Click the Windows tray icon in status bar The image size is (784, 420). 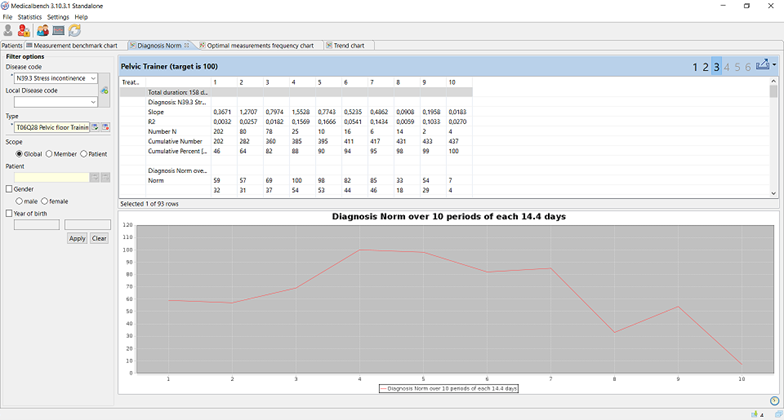(x=756, y=414)
